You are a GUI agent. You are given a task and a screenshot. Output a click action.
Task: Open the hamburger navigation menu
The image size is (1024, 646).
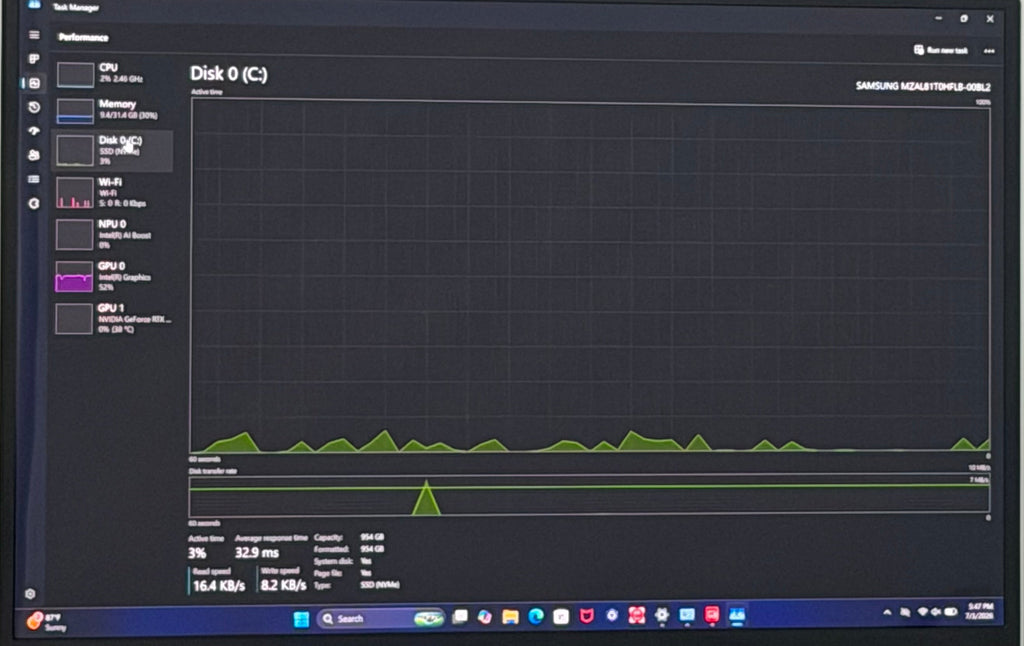tap(34, 35)
